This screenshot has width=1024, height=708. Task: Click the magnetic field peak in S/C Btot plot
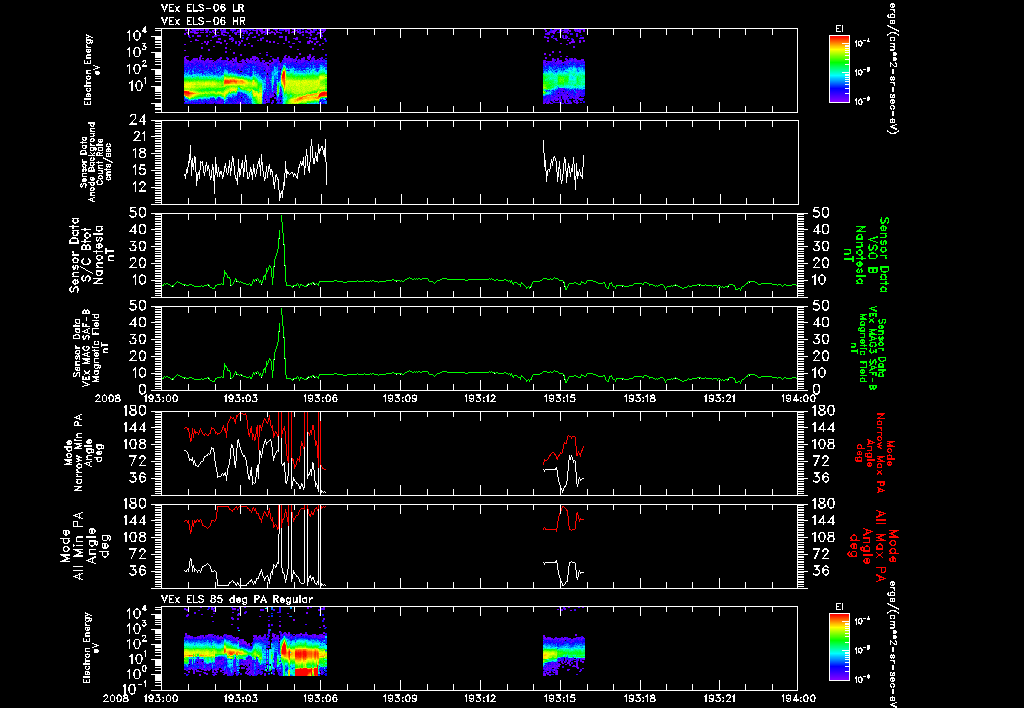point(281,218)
